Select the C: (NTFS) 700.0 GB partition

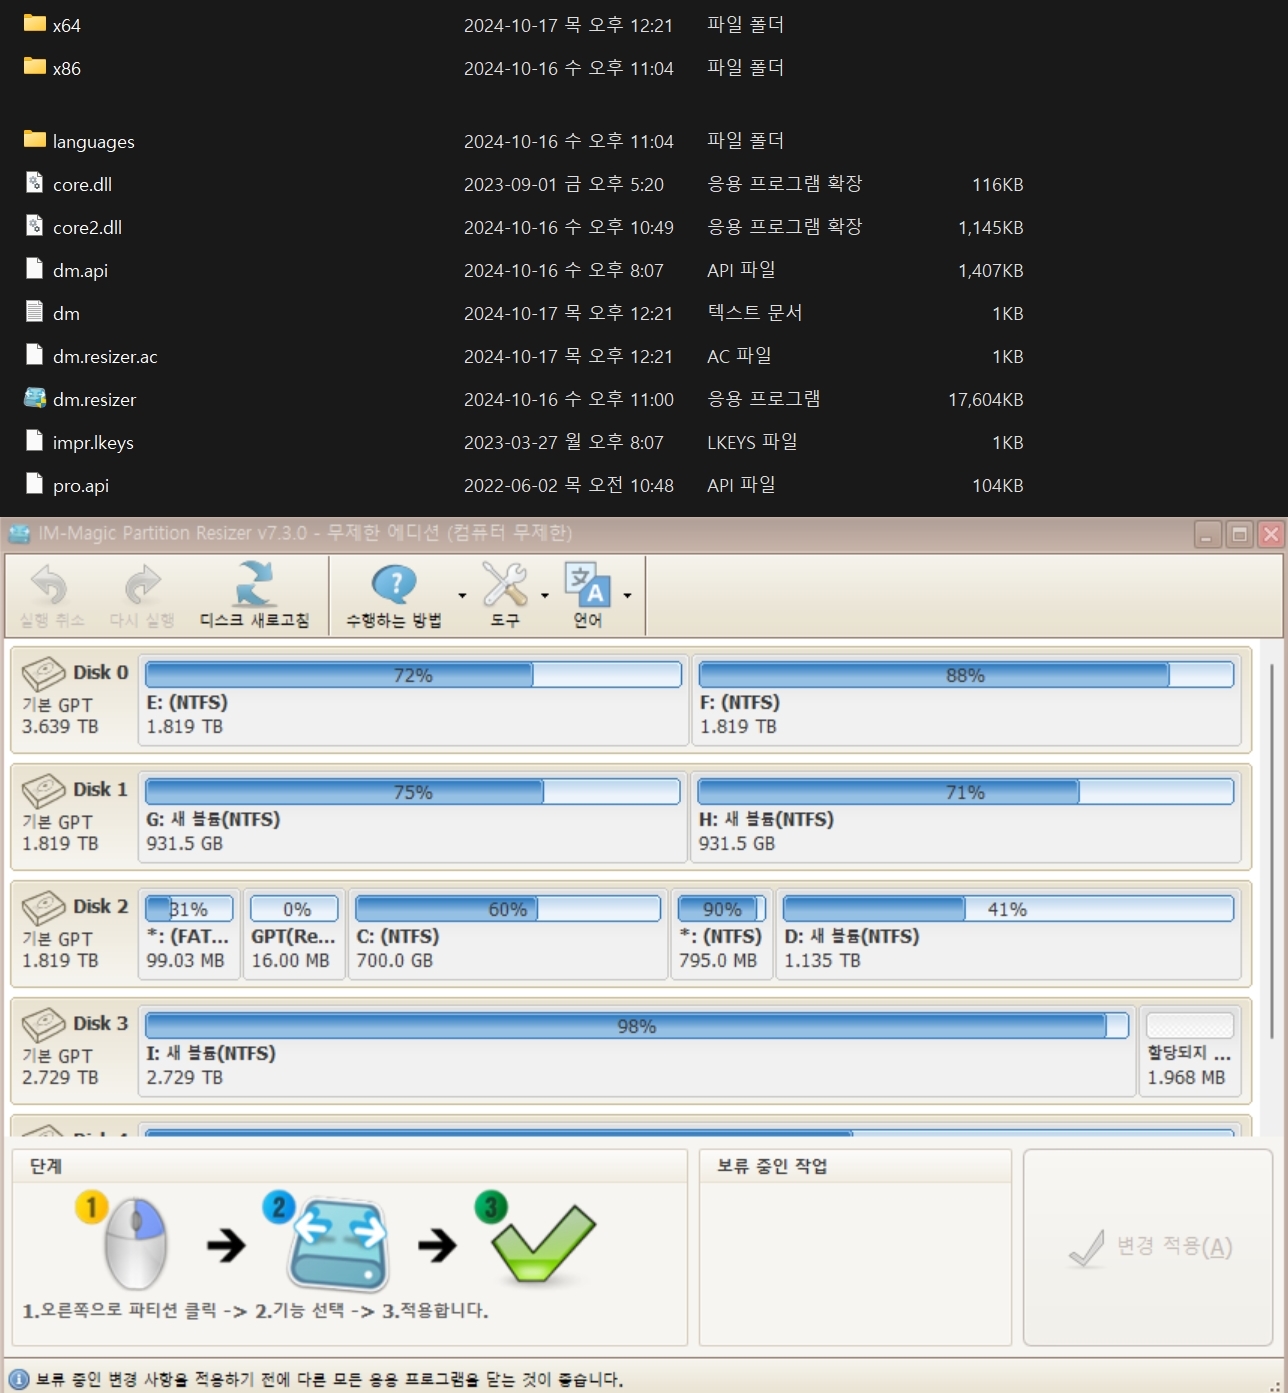(x=508, y=934)
